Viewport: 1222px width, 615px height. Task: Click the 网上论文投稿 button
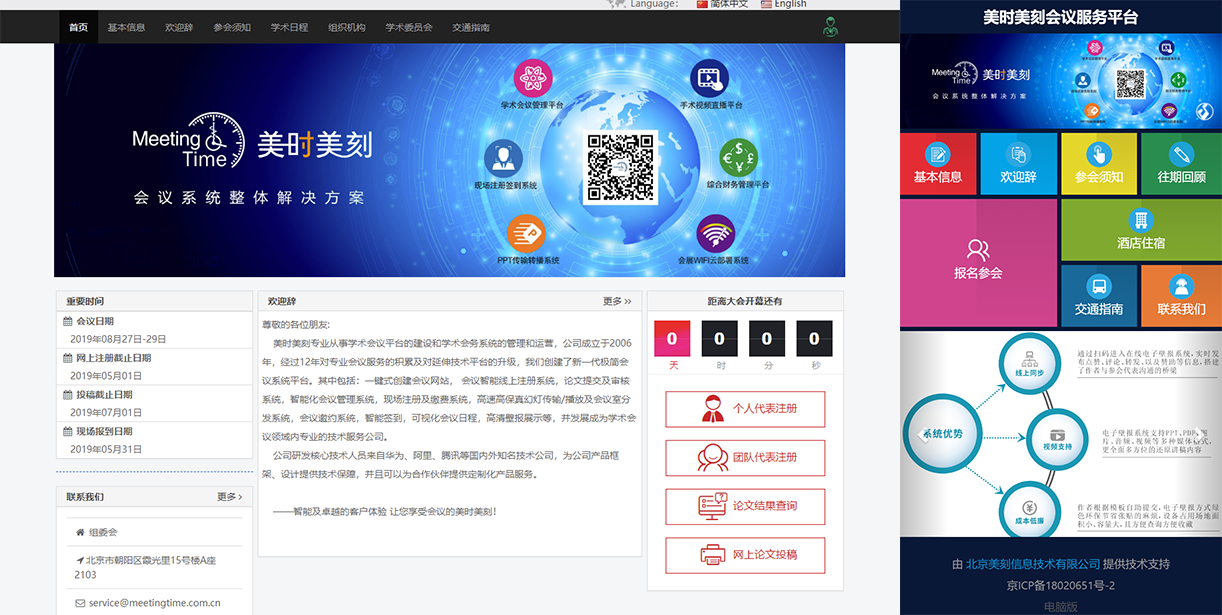coord(745,555)
